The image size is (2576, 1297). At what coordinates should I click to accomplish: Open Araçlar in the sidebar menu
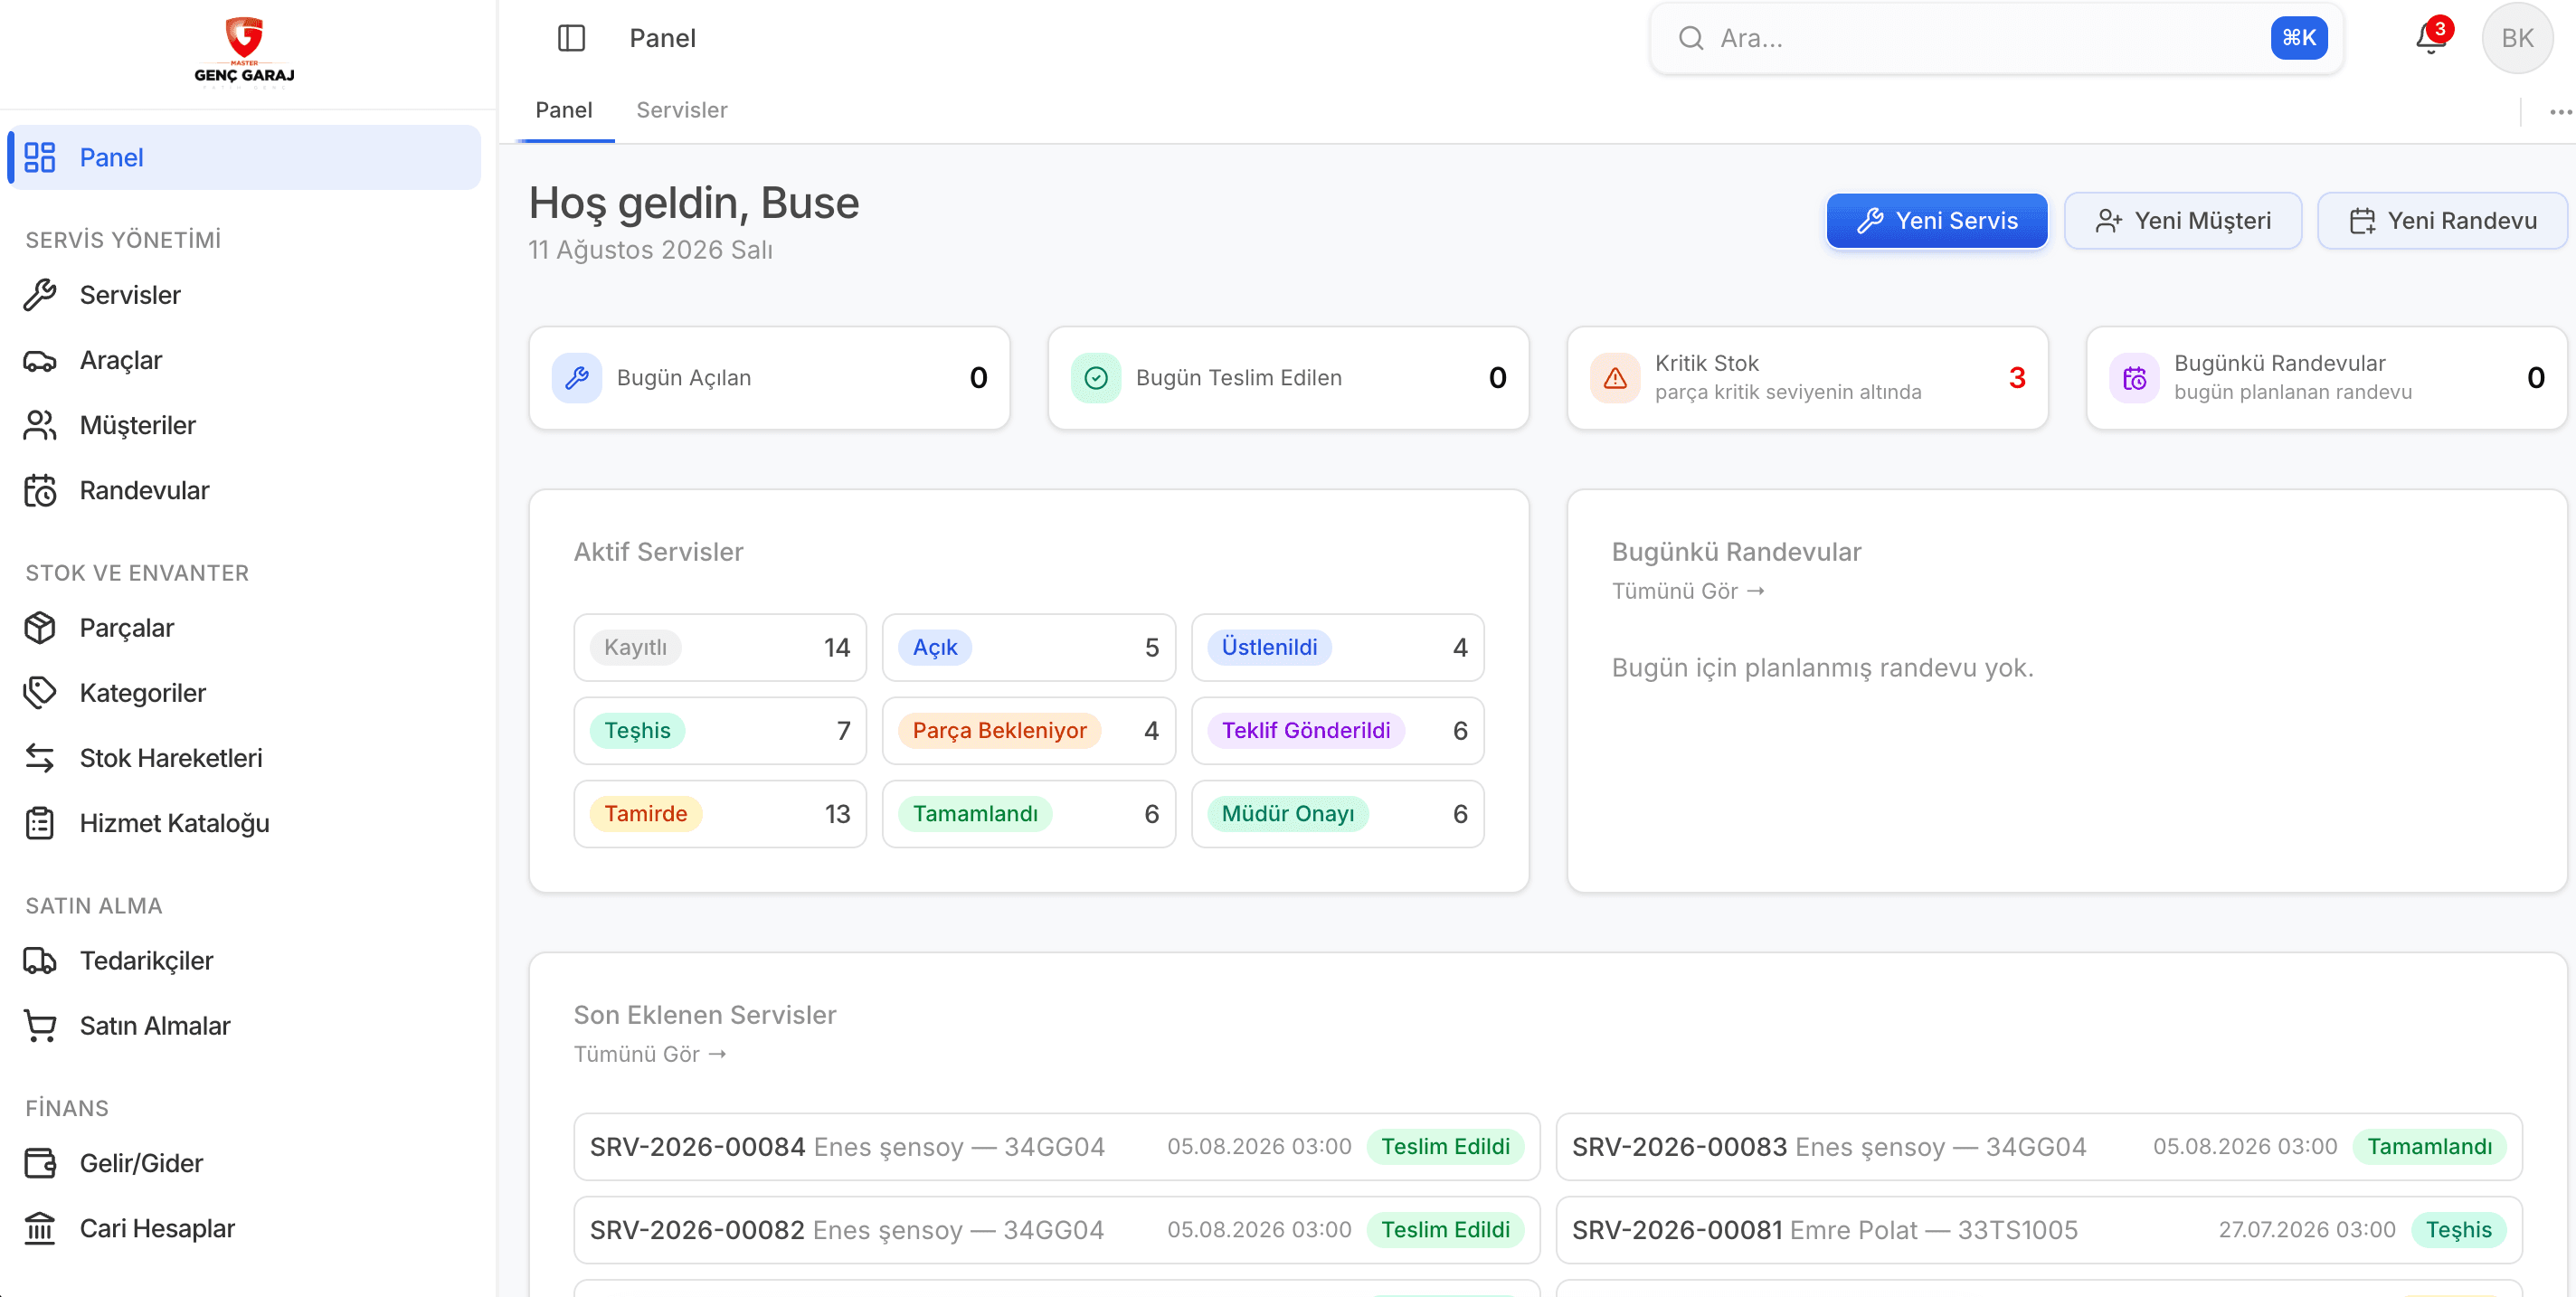point(244,360)
